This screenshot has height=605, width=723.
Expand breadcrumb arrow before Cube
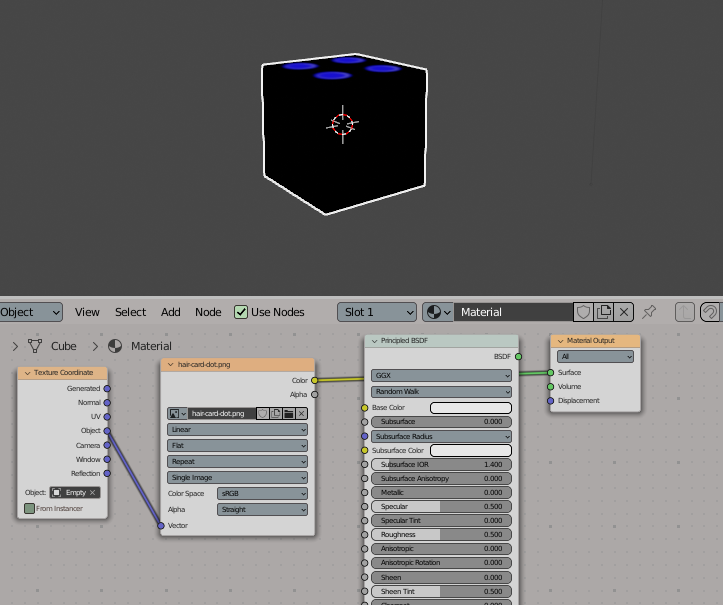coord(15,346)
